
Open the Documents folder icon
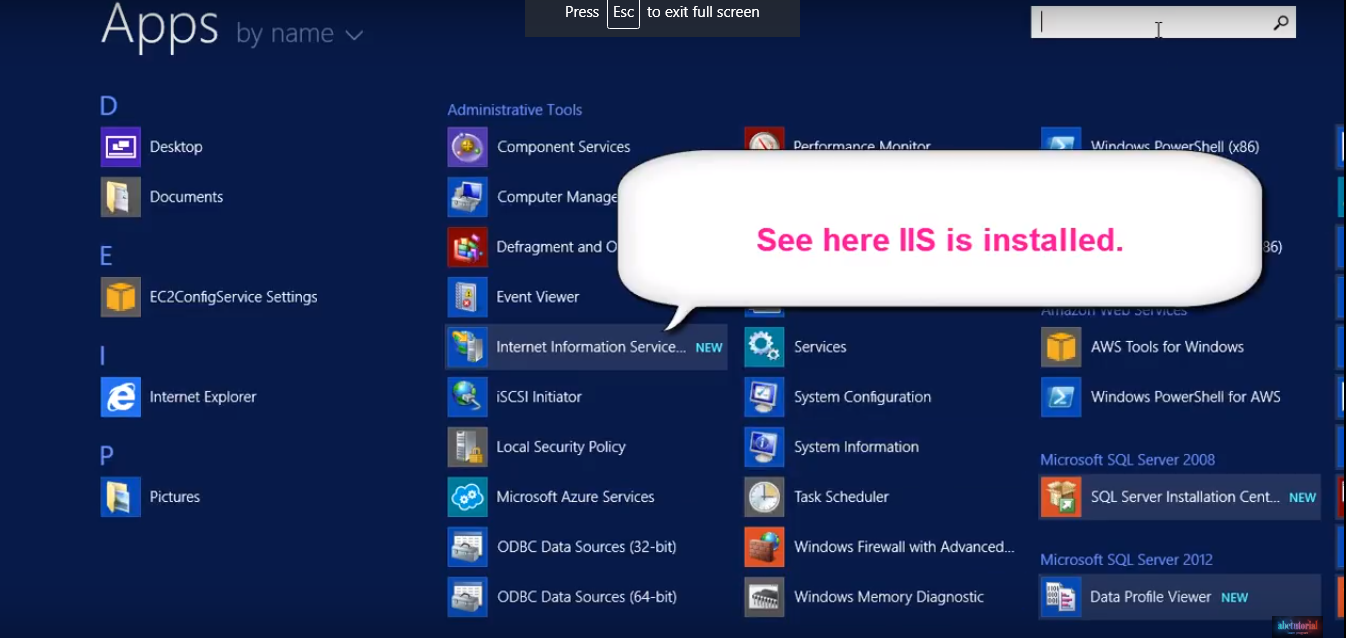pos(121,197)
